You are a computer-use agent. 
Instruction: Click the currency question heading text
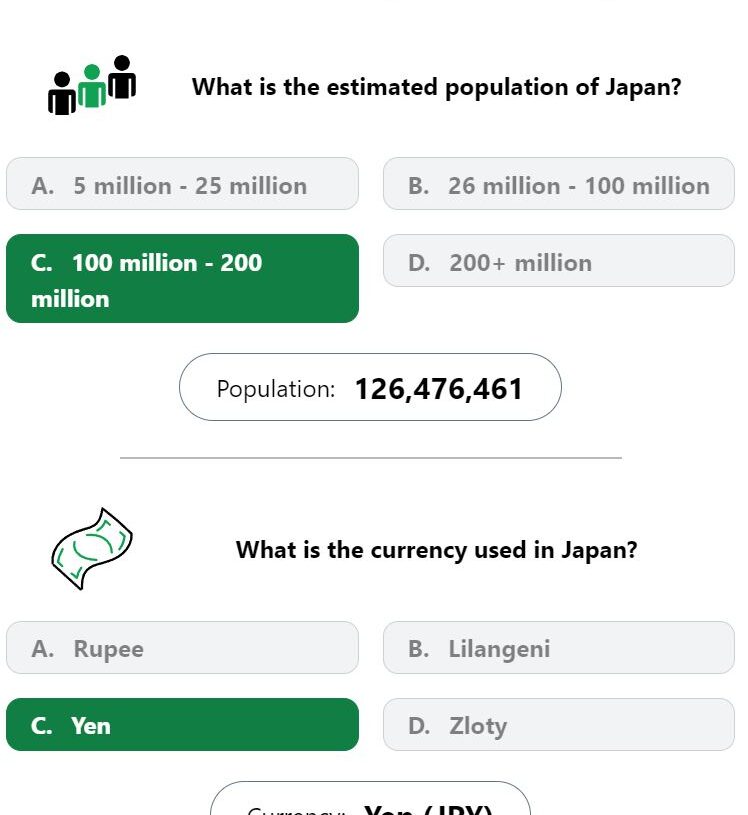point(437,550)
